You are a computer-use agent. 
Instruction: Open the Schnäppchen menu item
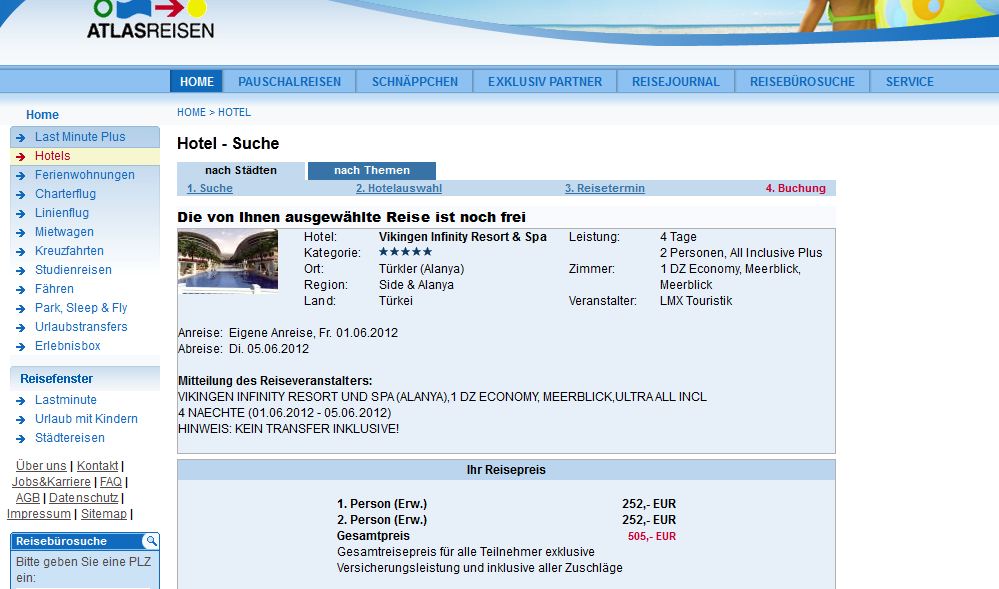click(x=414, y=82)
